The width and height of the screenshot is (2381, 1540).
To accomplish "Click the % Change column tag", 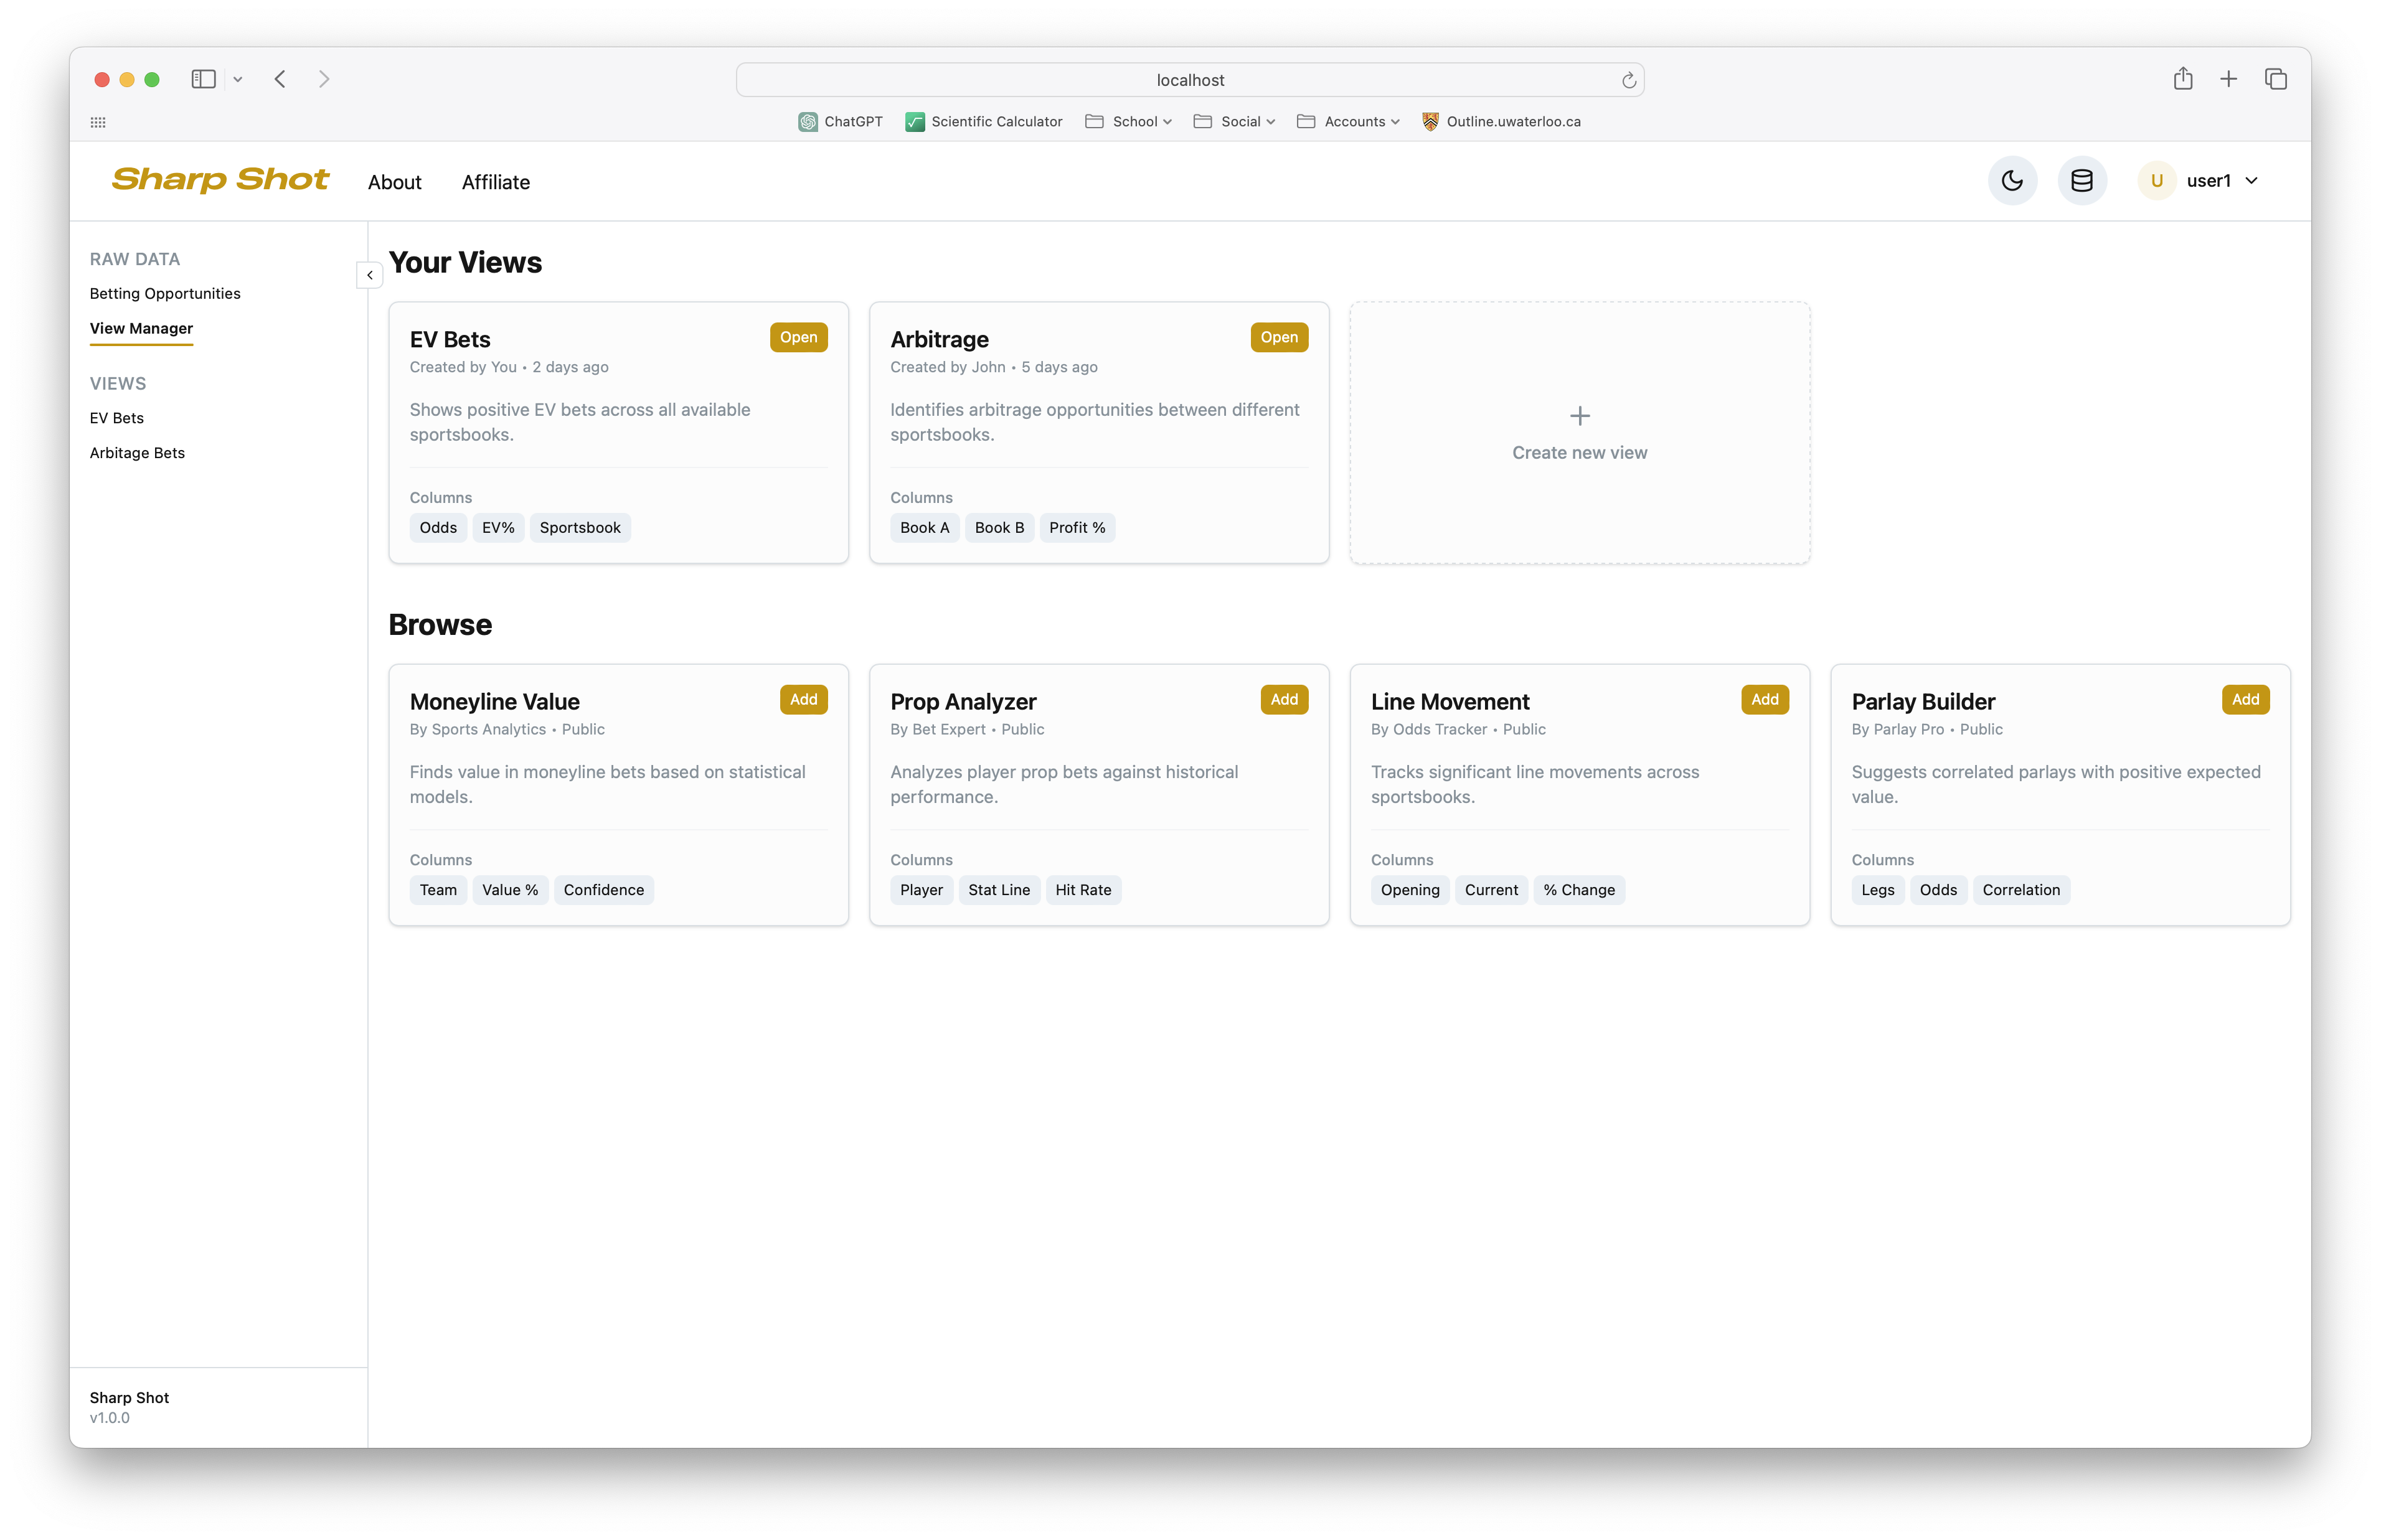I will [x=1578, y=890].
